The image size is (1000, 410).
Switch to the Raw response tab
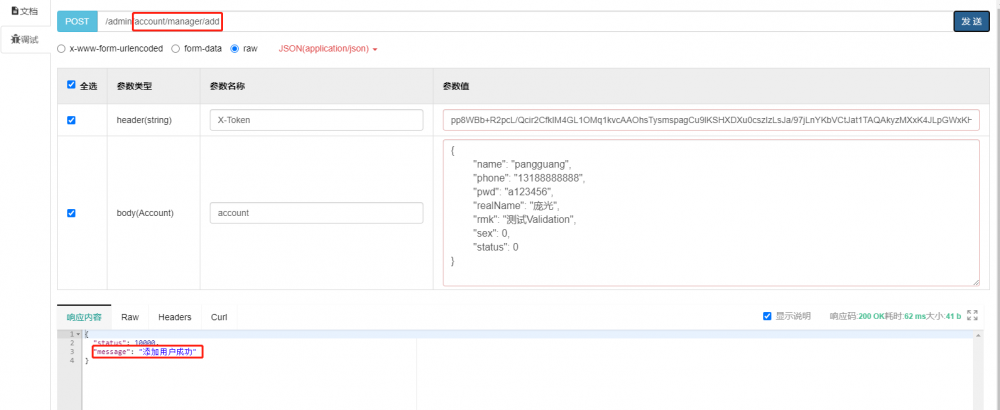[x=130, y=317]
